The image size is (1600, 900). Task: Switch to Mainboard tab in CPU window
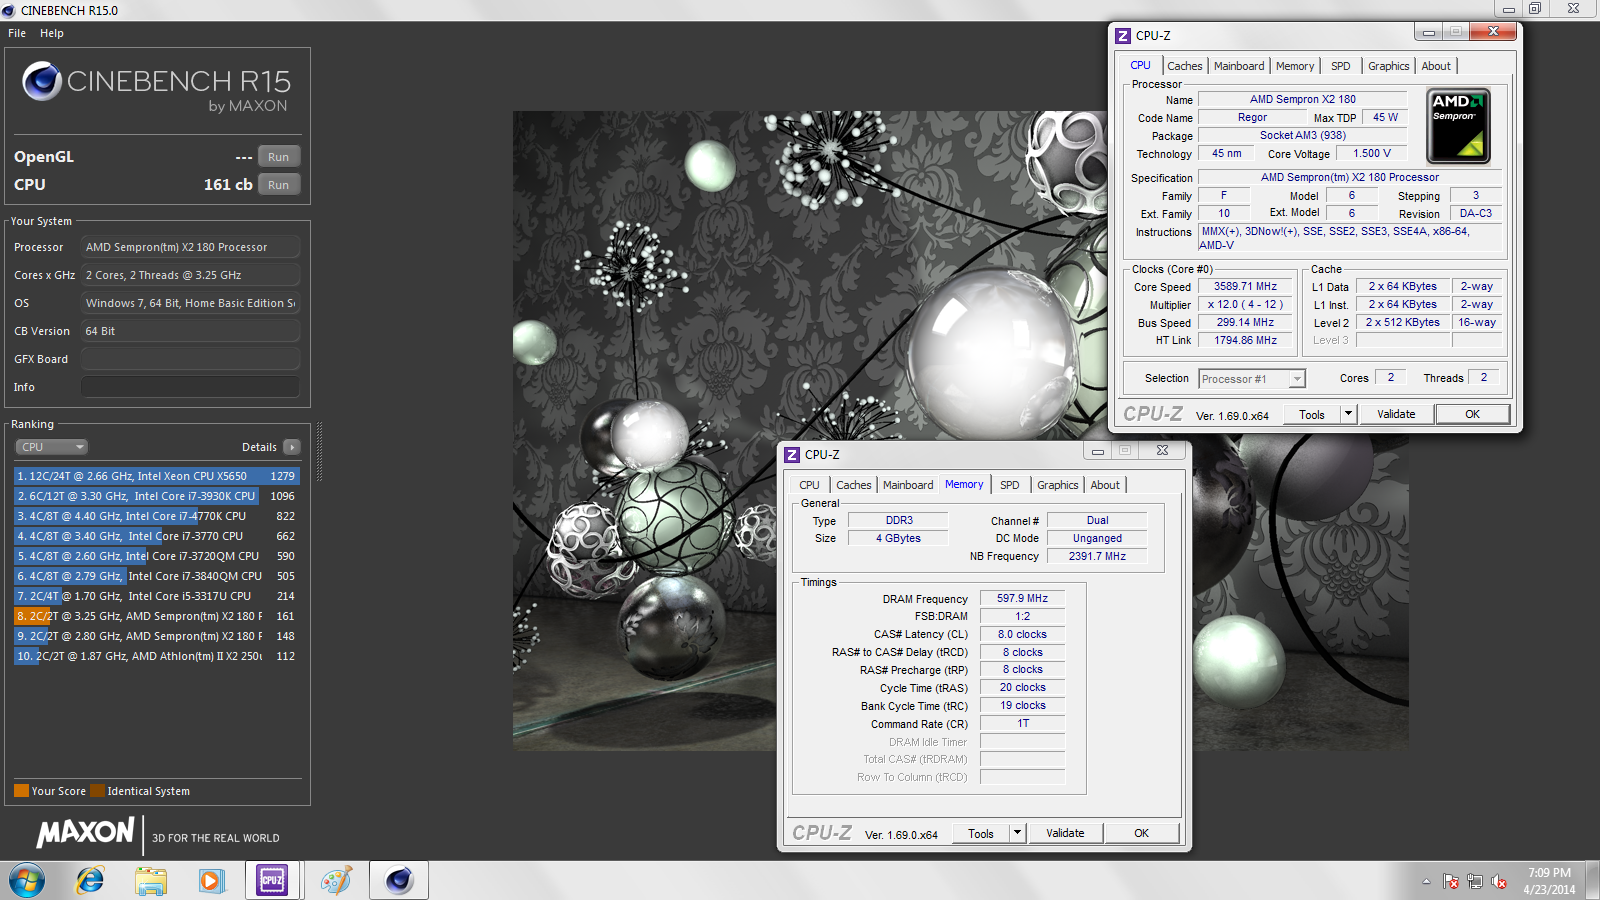1239,66
